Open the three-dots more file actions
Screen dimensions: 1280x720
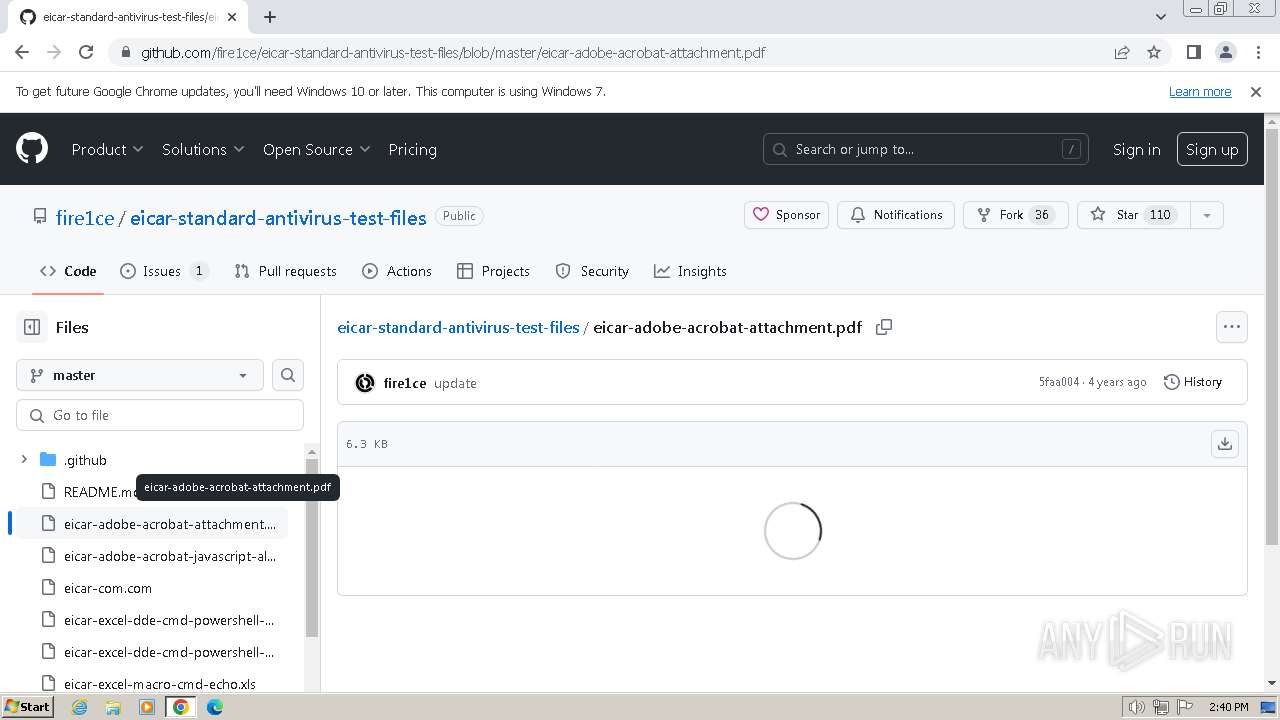point(1232,327)
